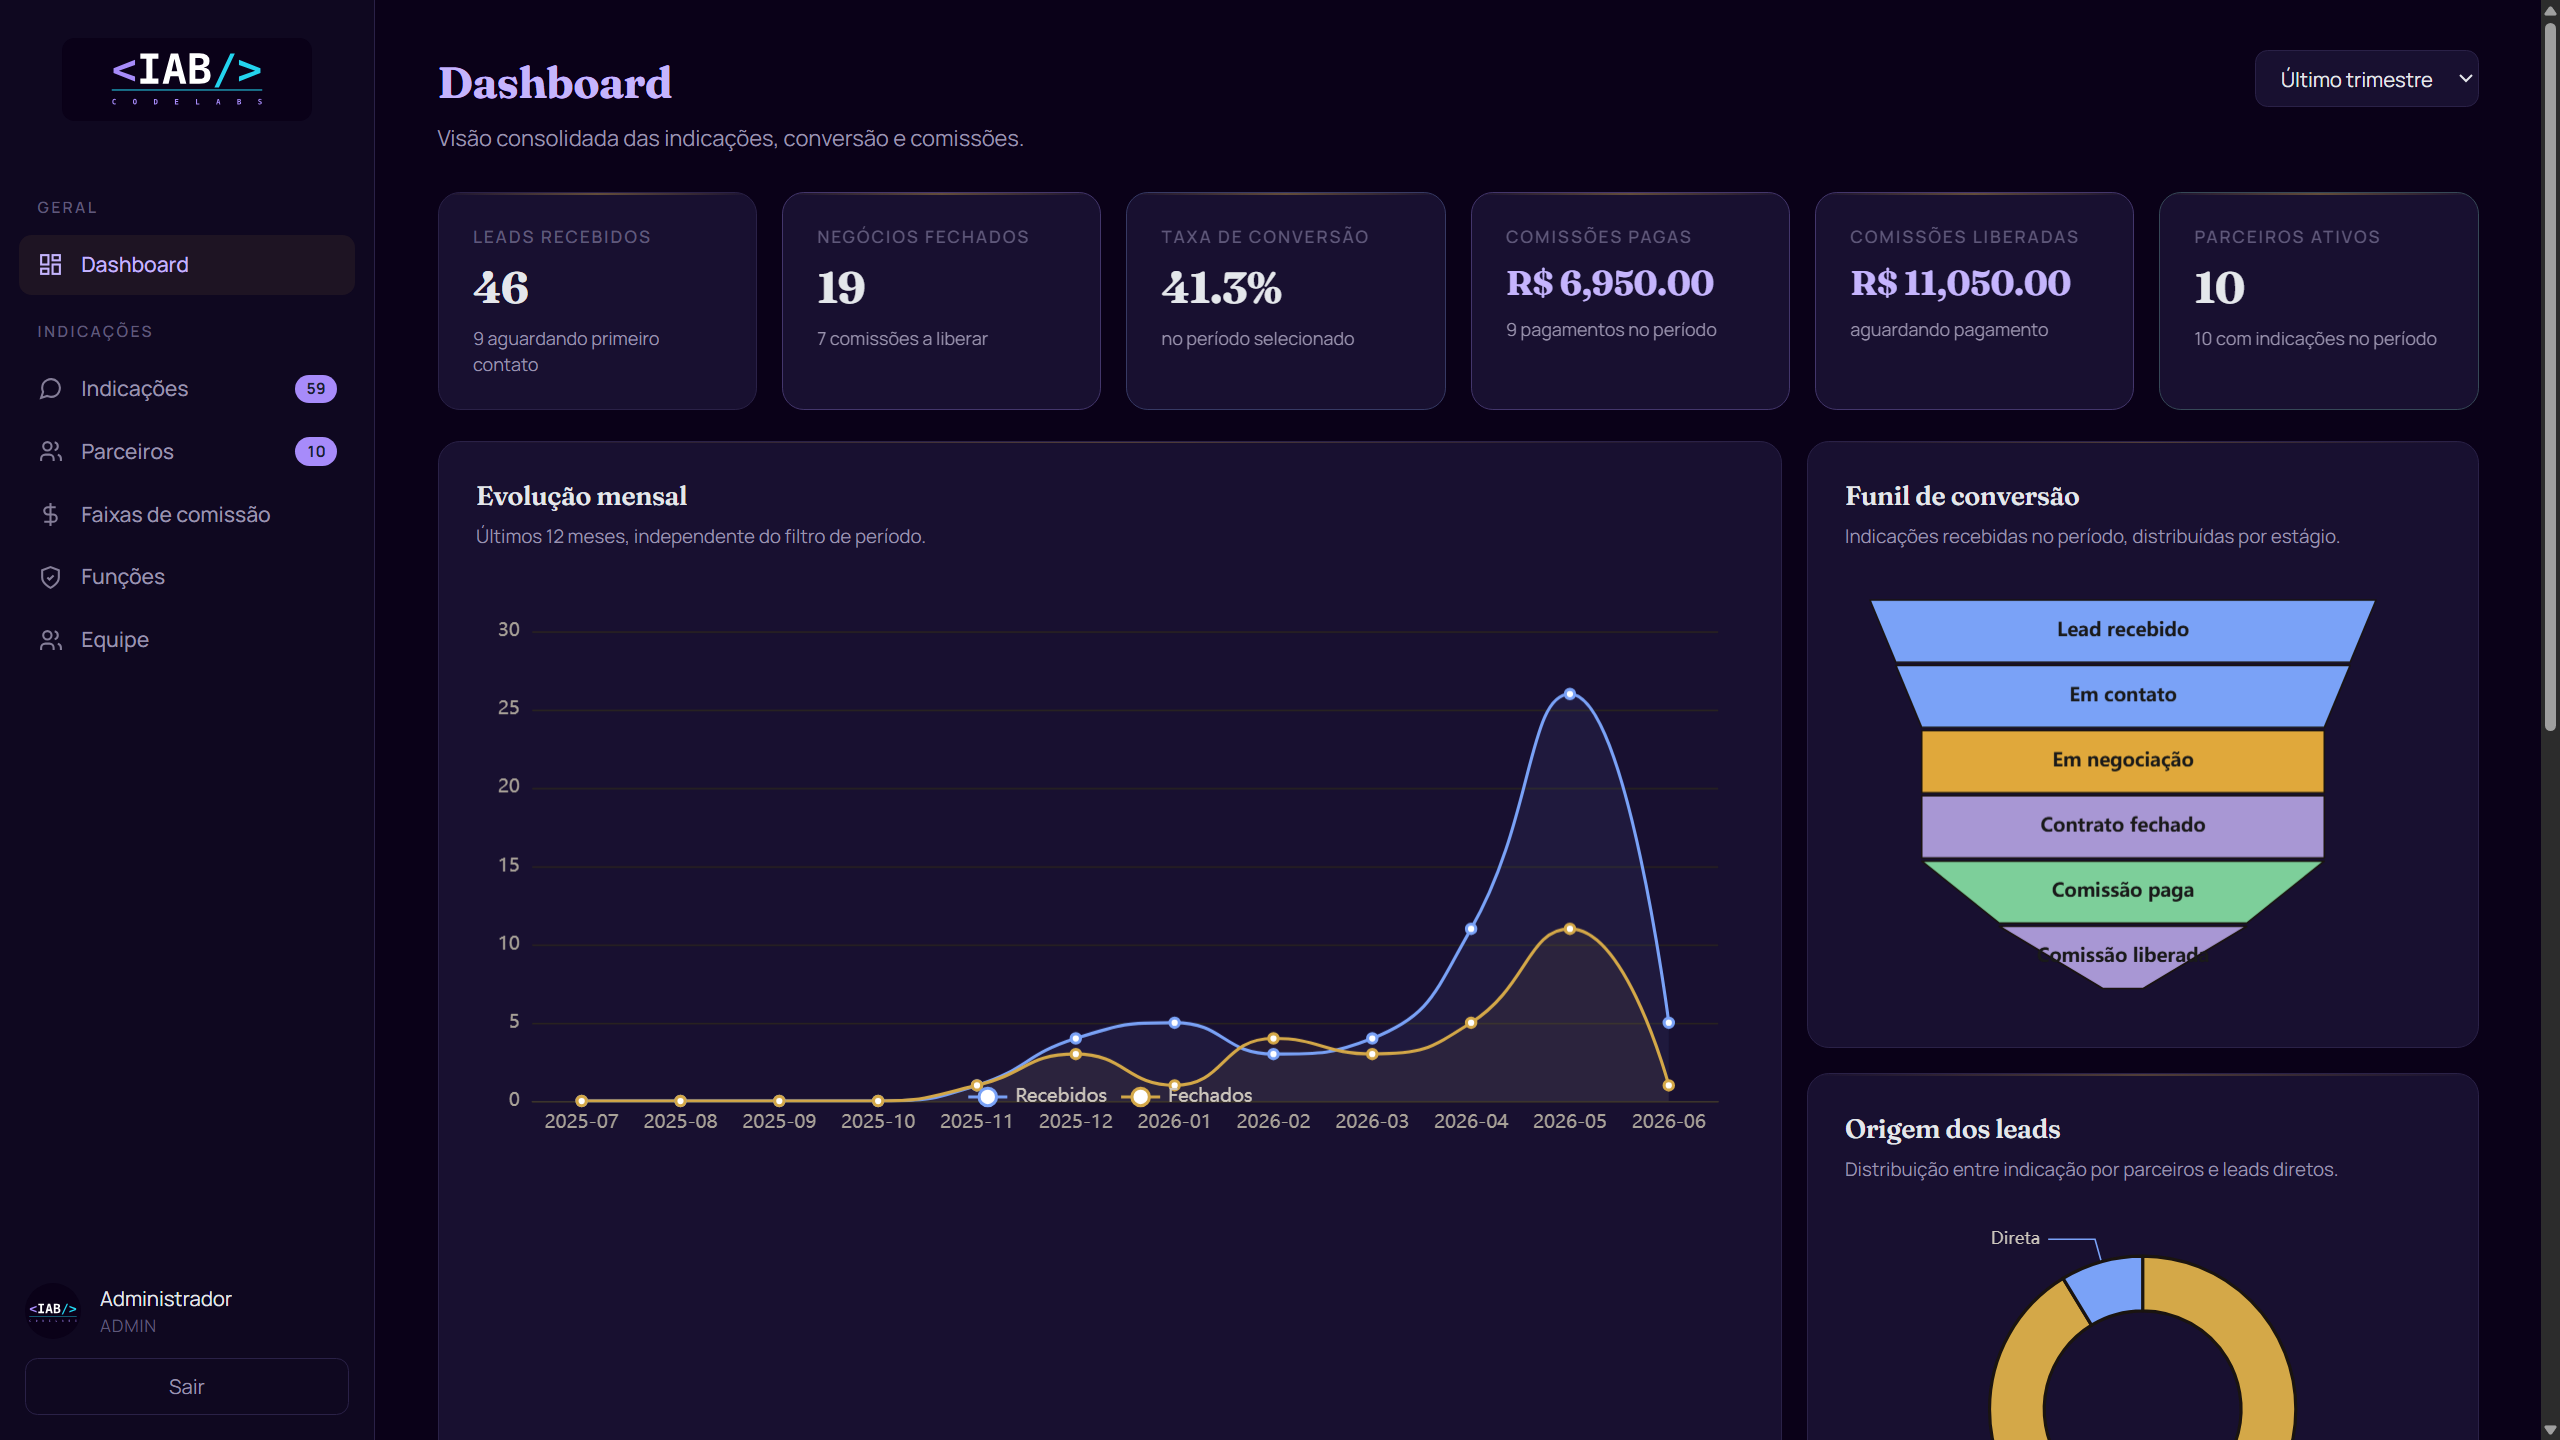The height and width of the screenshot is (1440, 2560).
Task: Click the Em contato funnel segment
Action: [x=2122, y=695]
